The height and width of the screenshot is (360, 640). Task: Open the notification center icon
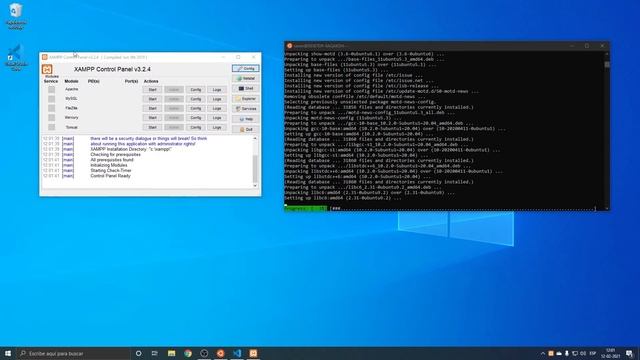pyautogui.click(x=629, y=353)
